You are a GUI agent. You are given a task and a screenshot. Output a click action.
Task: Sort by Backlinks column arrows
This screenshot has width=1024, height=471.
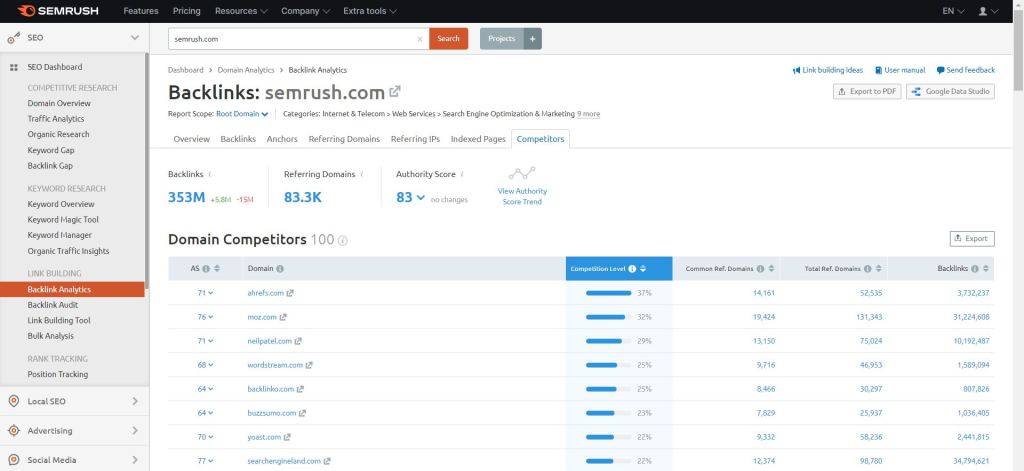pos(986,268)
